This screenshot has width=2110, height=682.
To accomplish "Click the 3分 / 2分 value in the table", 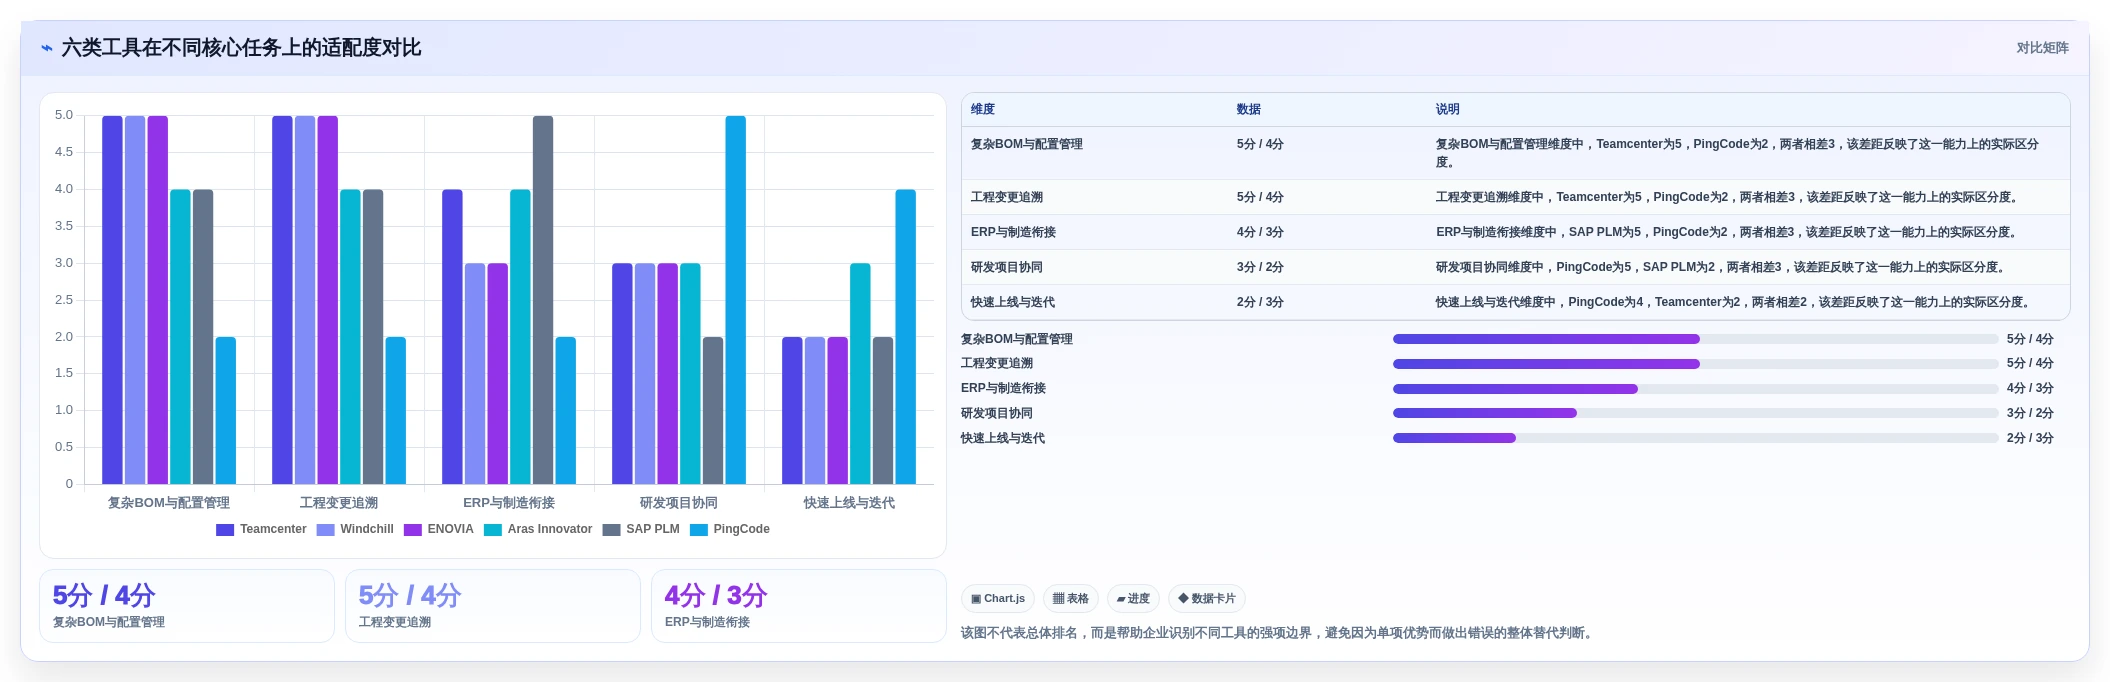I will coord(1260,267).
